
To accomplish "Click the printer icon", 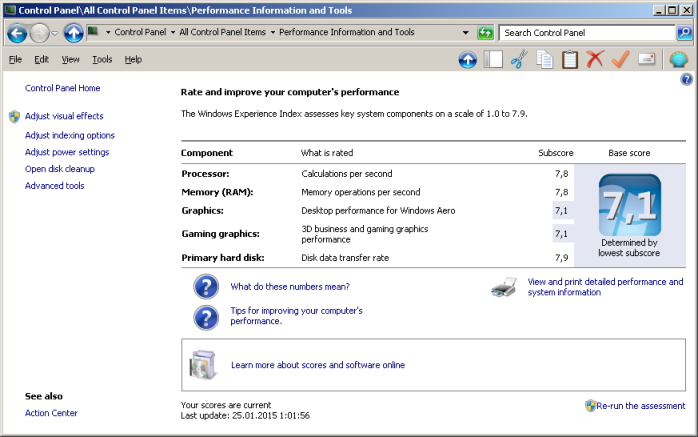I will tap(504, 287).
